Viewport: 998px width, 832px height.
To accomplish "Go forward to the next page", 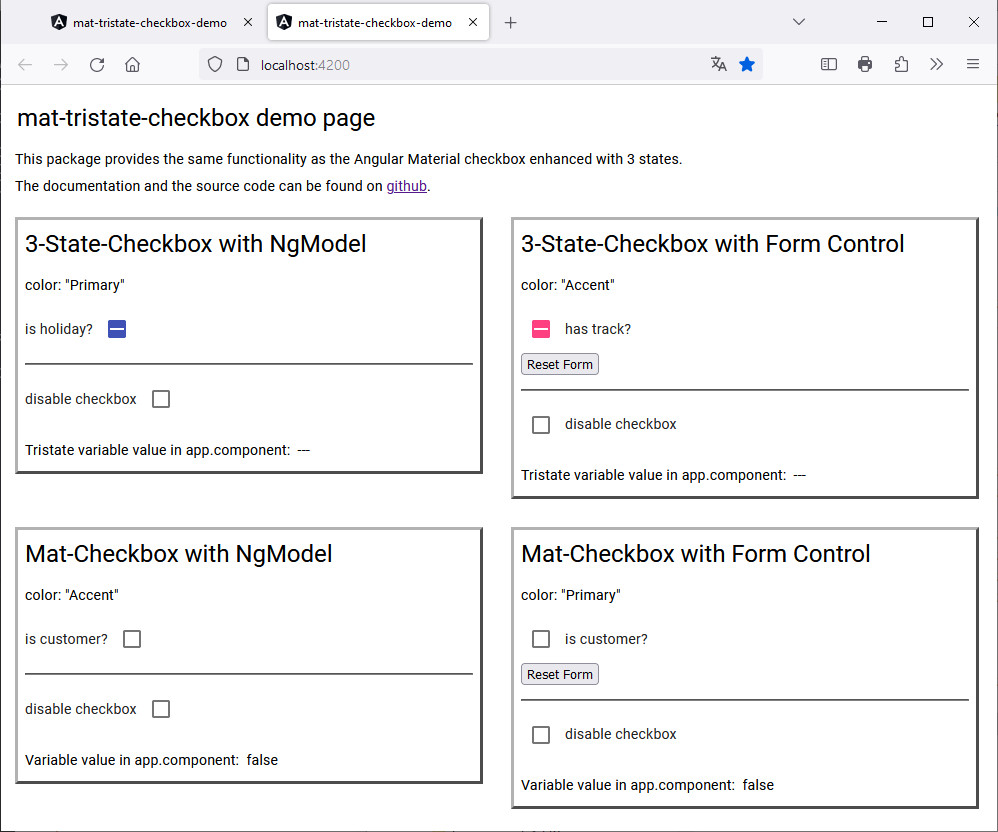I will [x=60, y=65].
